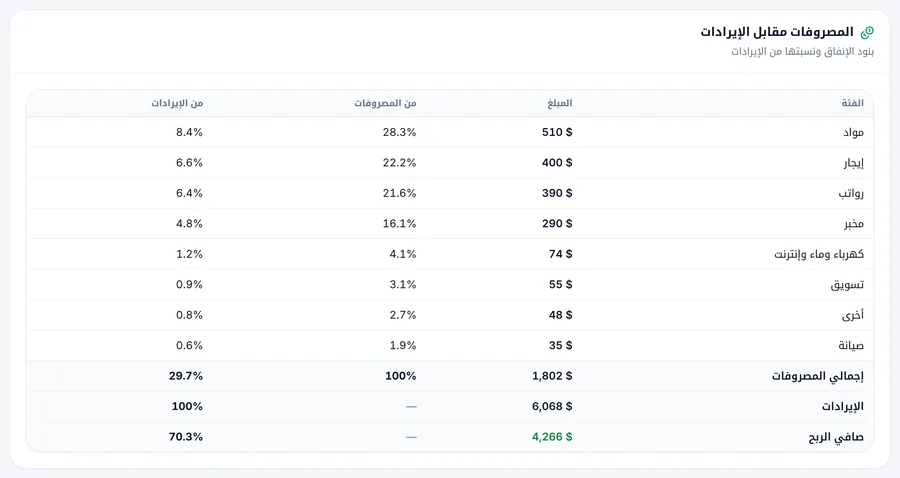Click the 1.9% cell

(x=403, y=345)
